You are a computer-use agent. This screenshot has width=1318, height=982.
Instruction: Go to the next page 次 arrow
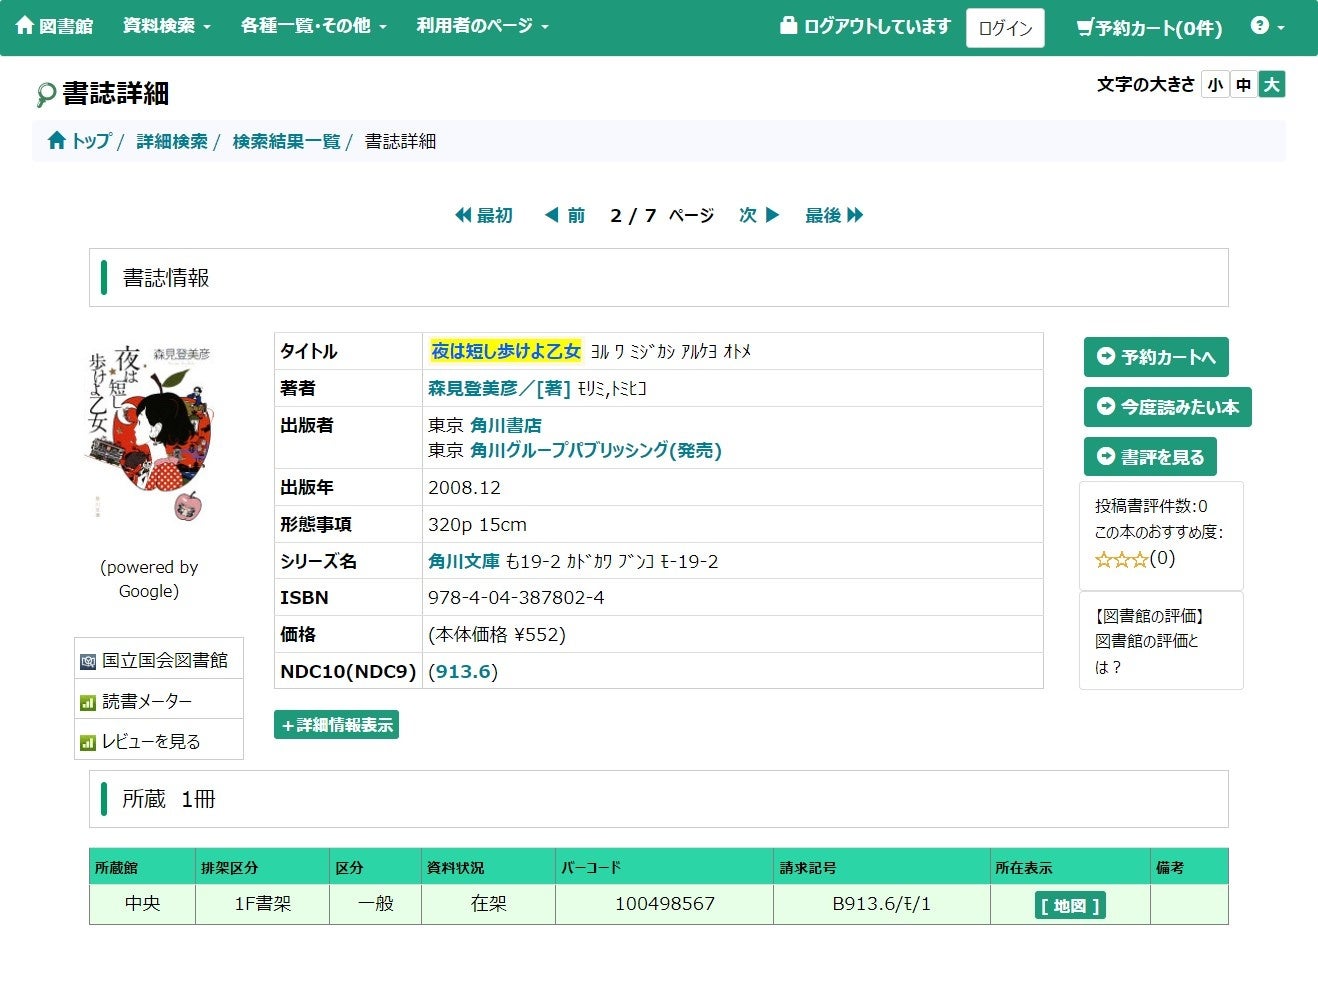pyautogui.click(x=771, y=215)
